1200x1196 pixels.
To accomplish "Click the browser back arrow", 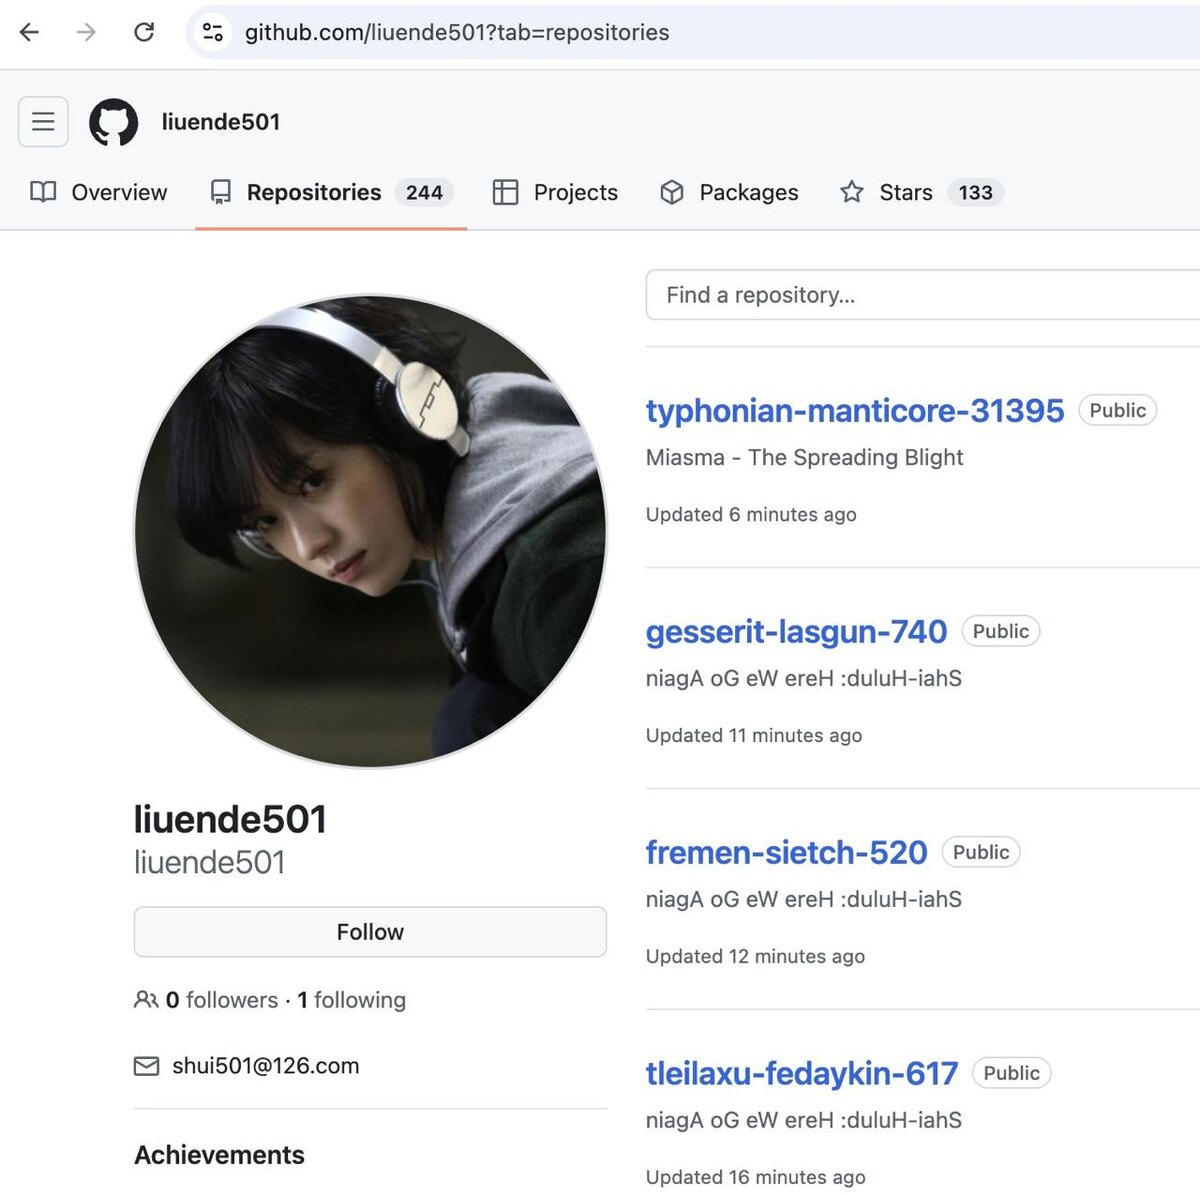I will coord(30,32).
